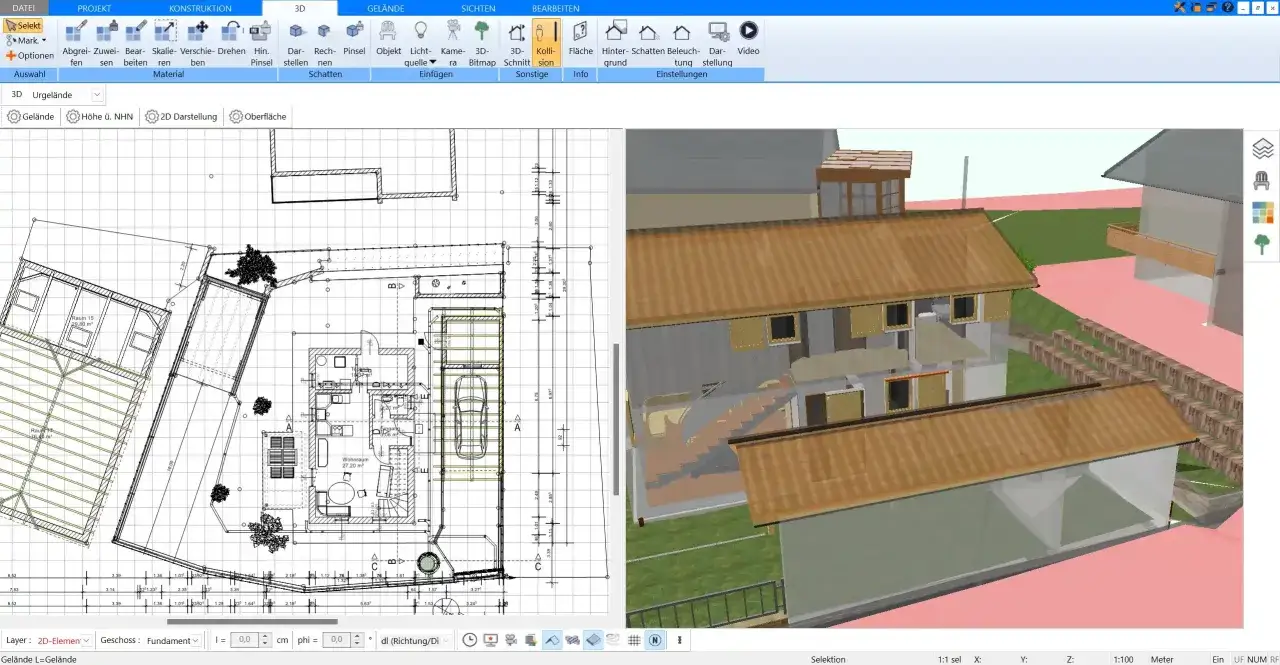Toggle the terrain surface icon in bottom toolbar
Screen dimensions: 1280x665
[593, 640]
